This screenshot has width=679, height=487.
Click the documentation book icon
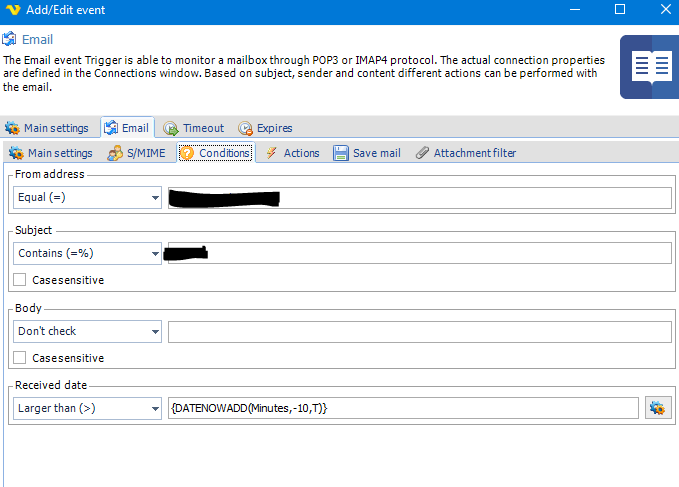tap(649, 67)
